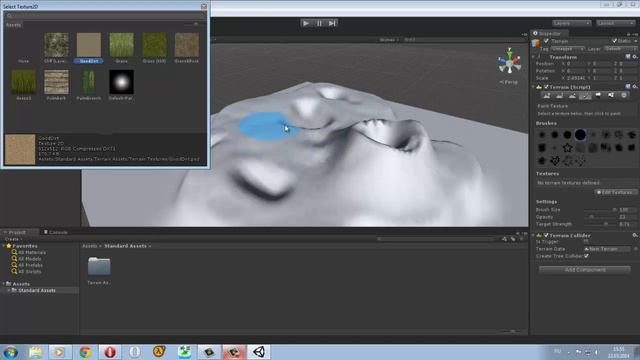Open the Gizmos menu in scene view
The height and width of the screenshot is (360, 640).
(x=389, y=40)
